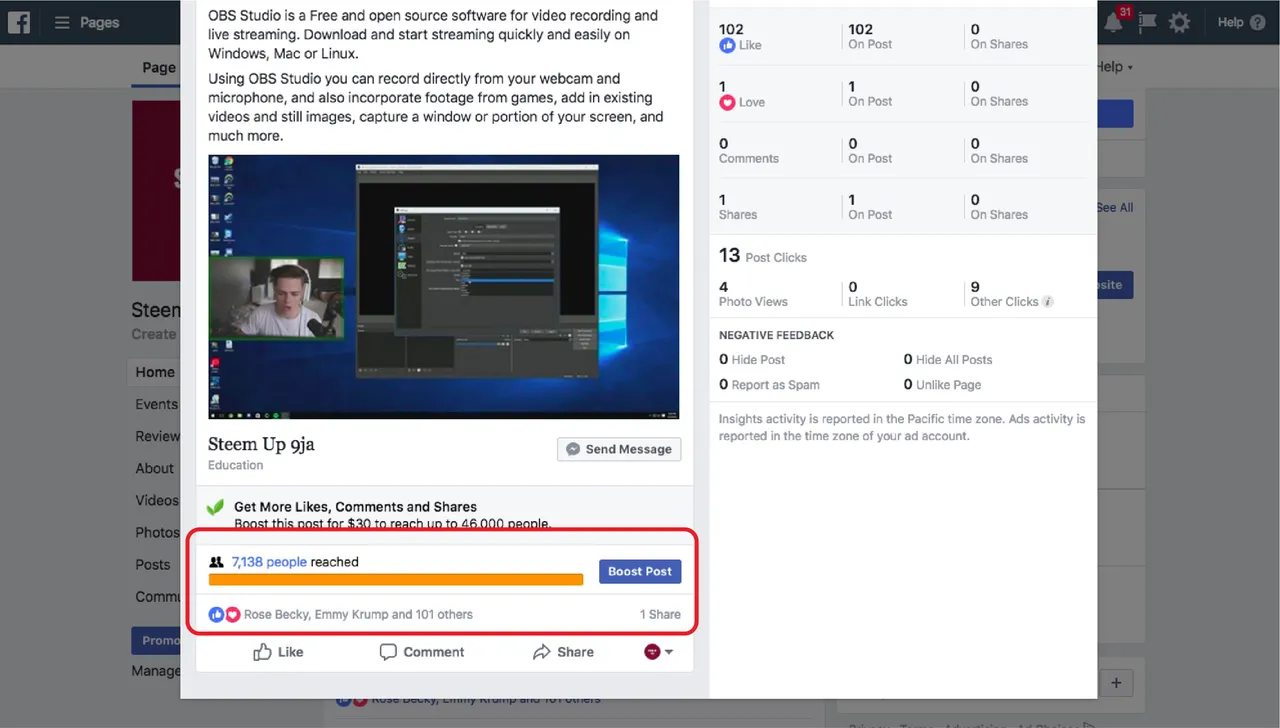Click the Other Clicks label
The height and width of the screenshot is (728, 1280).
point(1005,302)
